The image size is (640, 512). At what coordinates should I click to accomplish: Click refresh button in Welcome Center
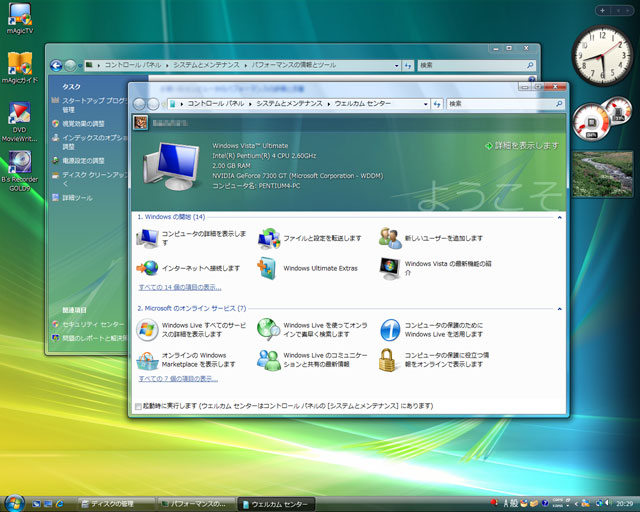(x=437, y=104)
